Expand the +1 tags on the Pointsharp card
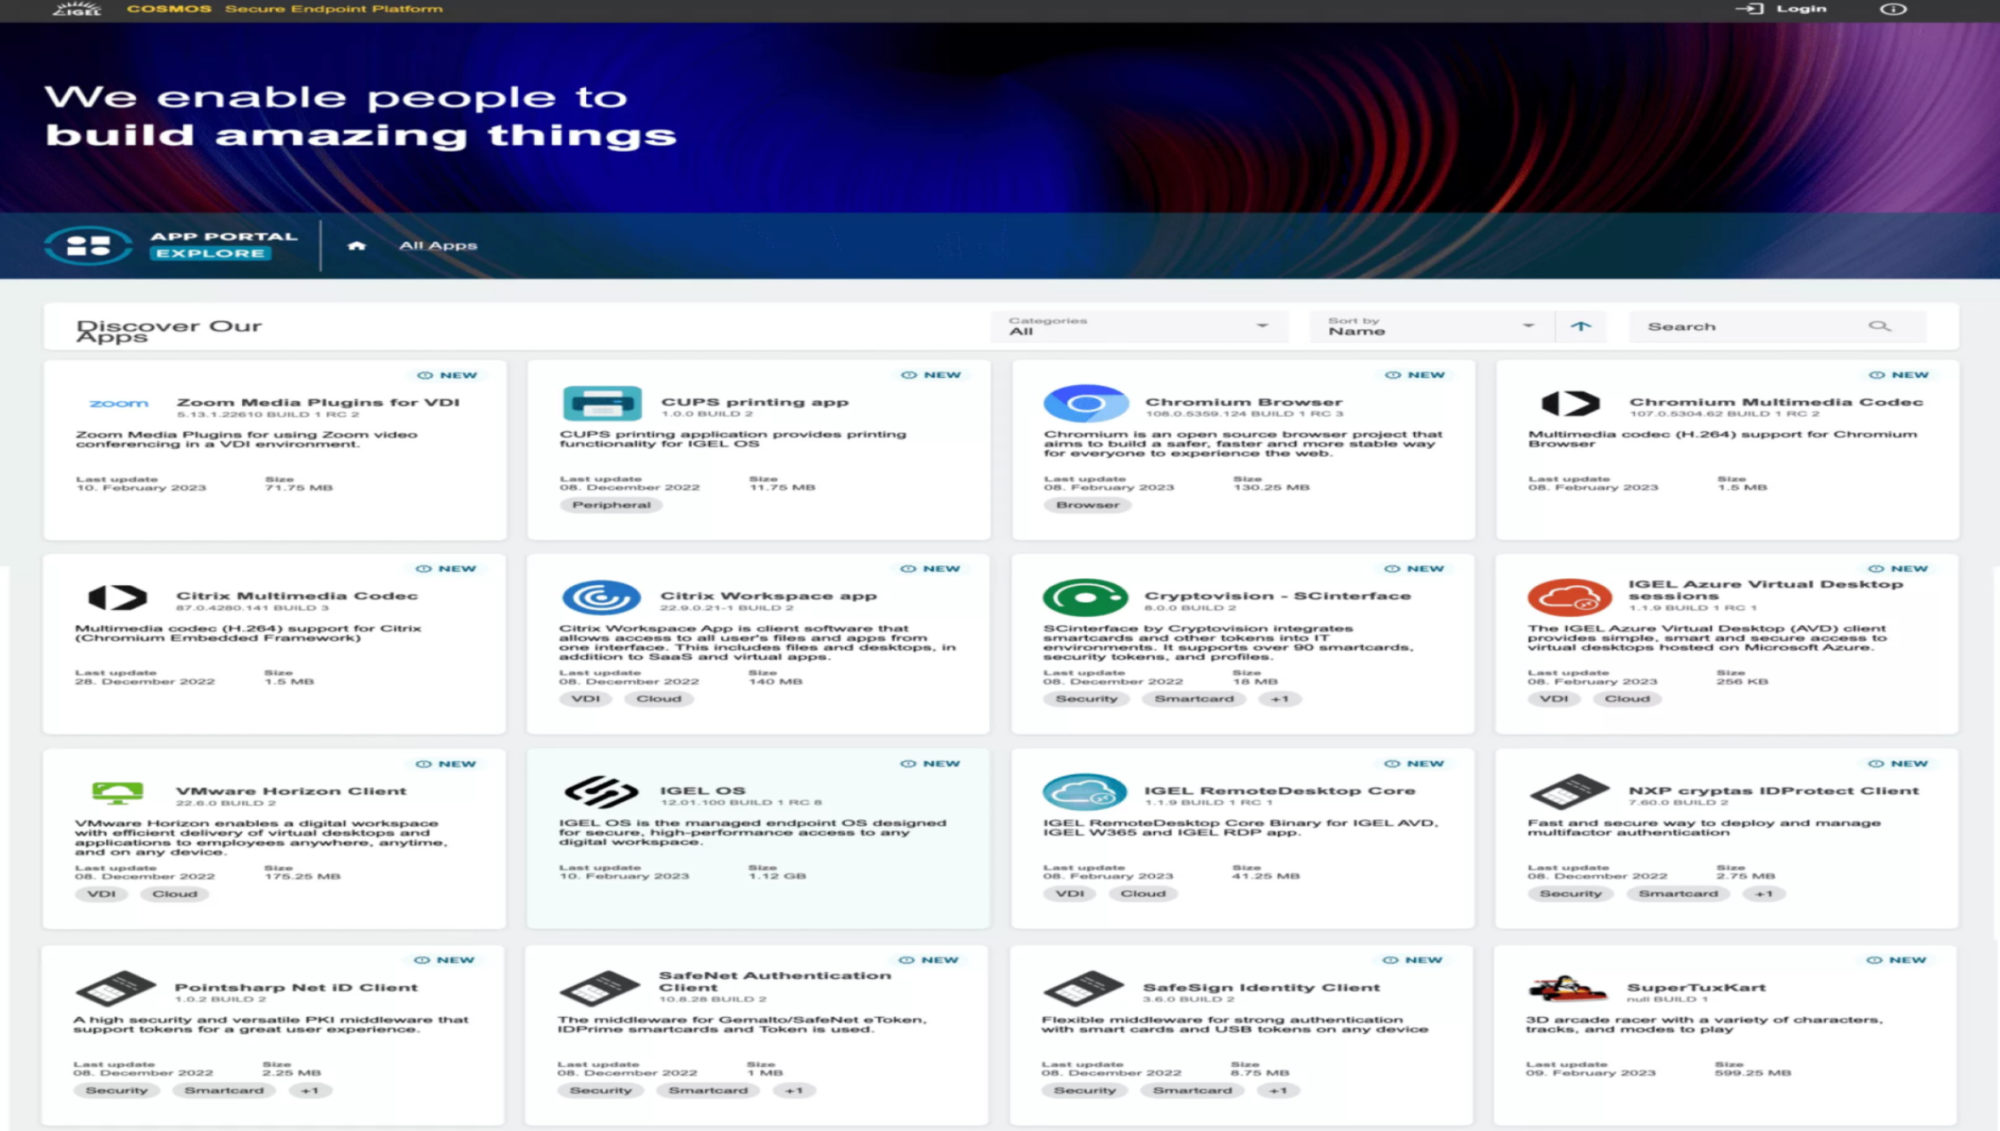The width and height of the screenshot is (2000, 1131). 310,1091
